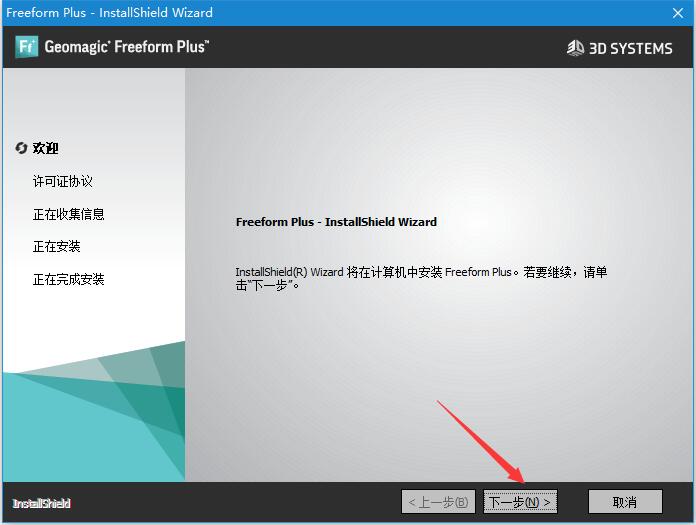Click the disabled 上一步(B) back button
This screenshot has width=696, height=525.
coord(438,502)
